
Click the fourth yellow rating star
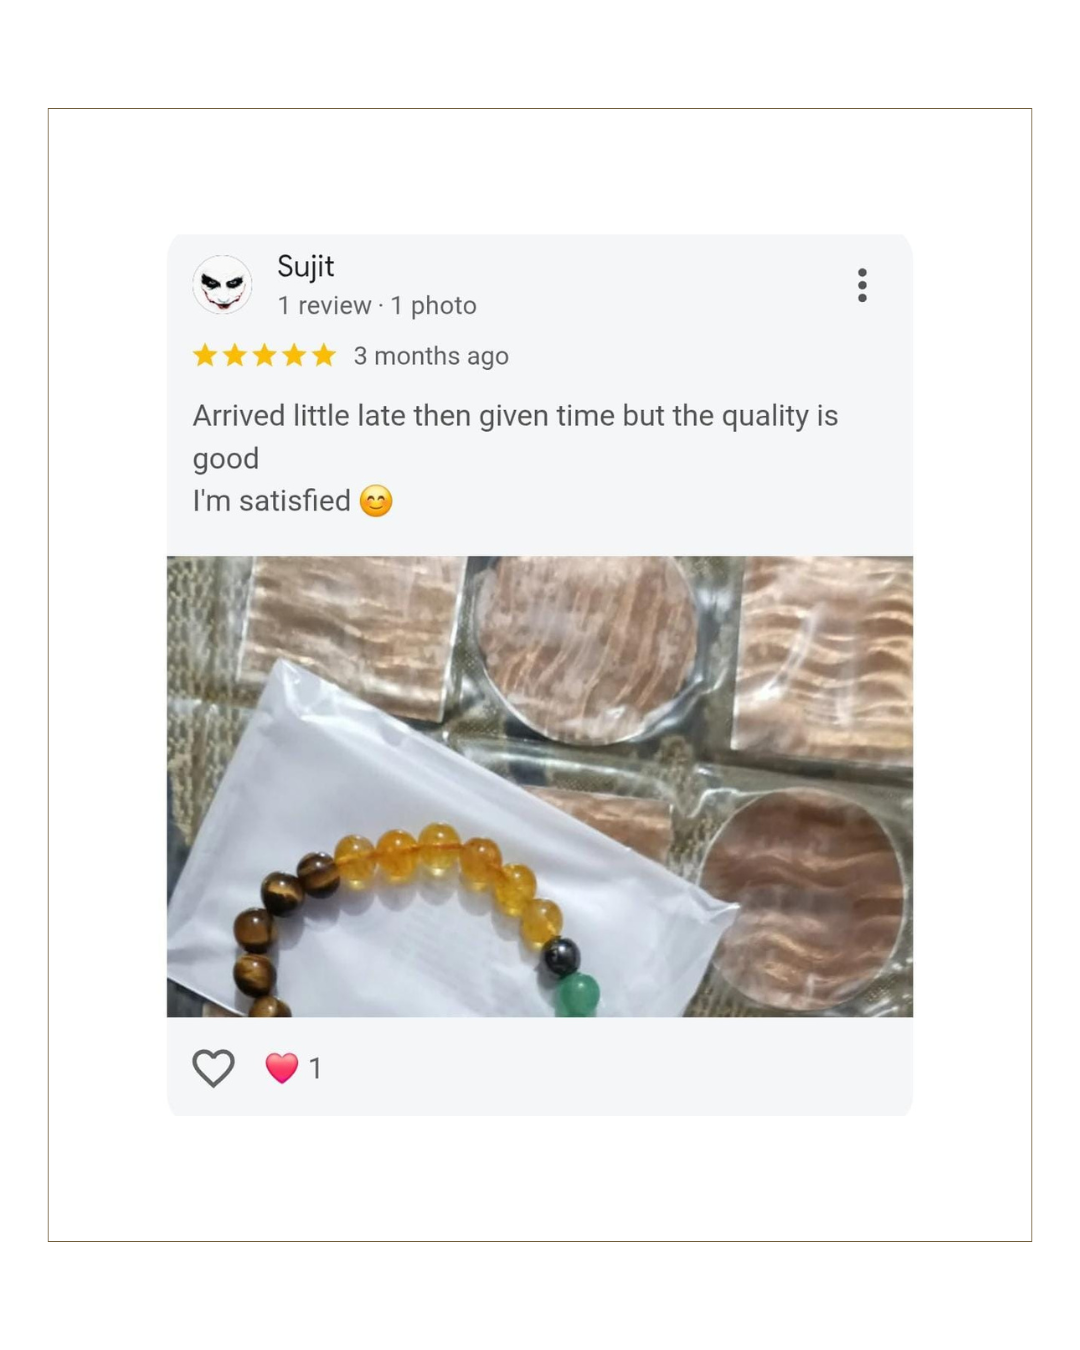click(294, 356)
